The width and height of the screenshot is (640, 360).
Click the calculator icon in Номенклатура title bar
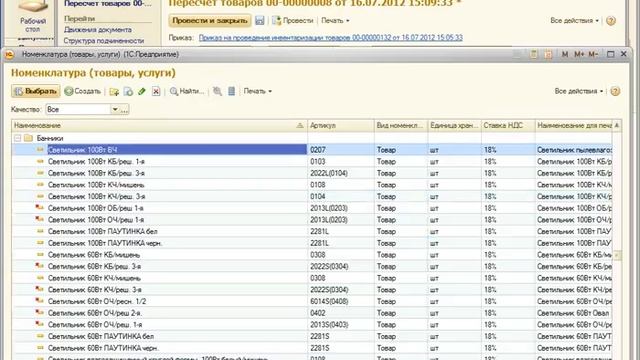(533, 54)
